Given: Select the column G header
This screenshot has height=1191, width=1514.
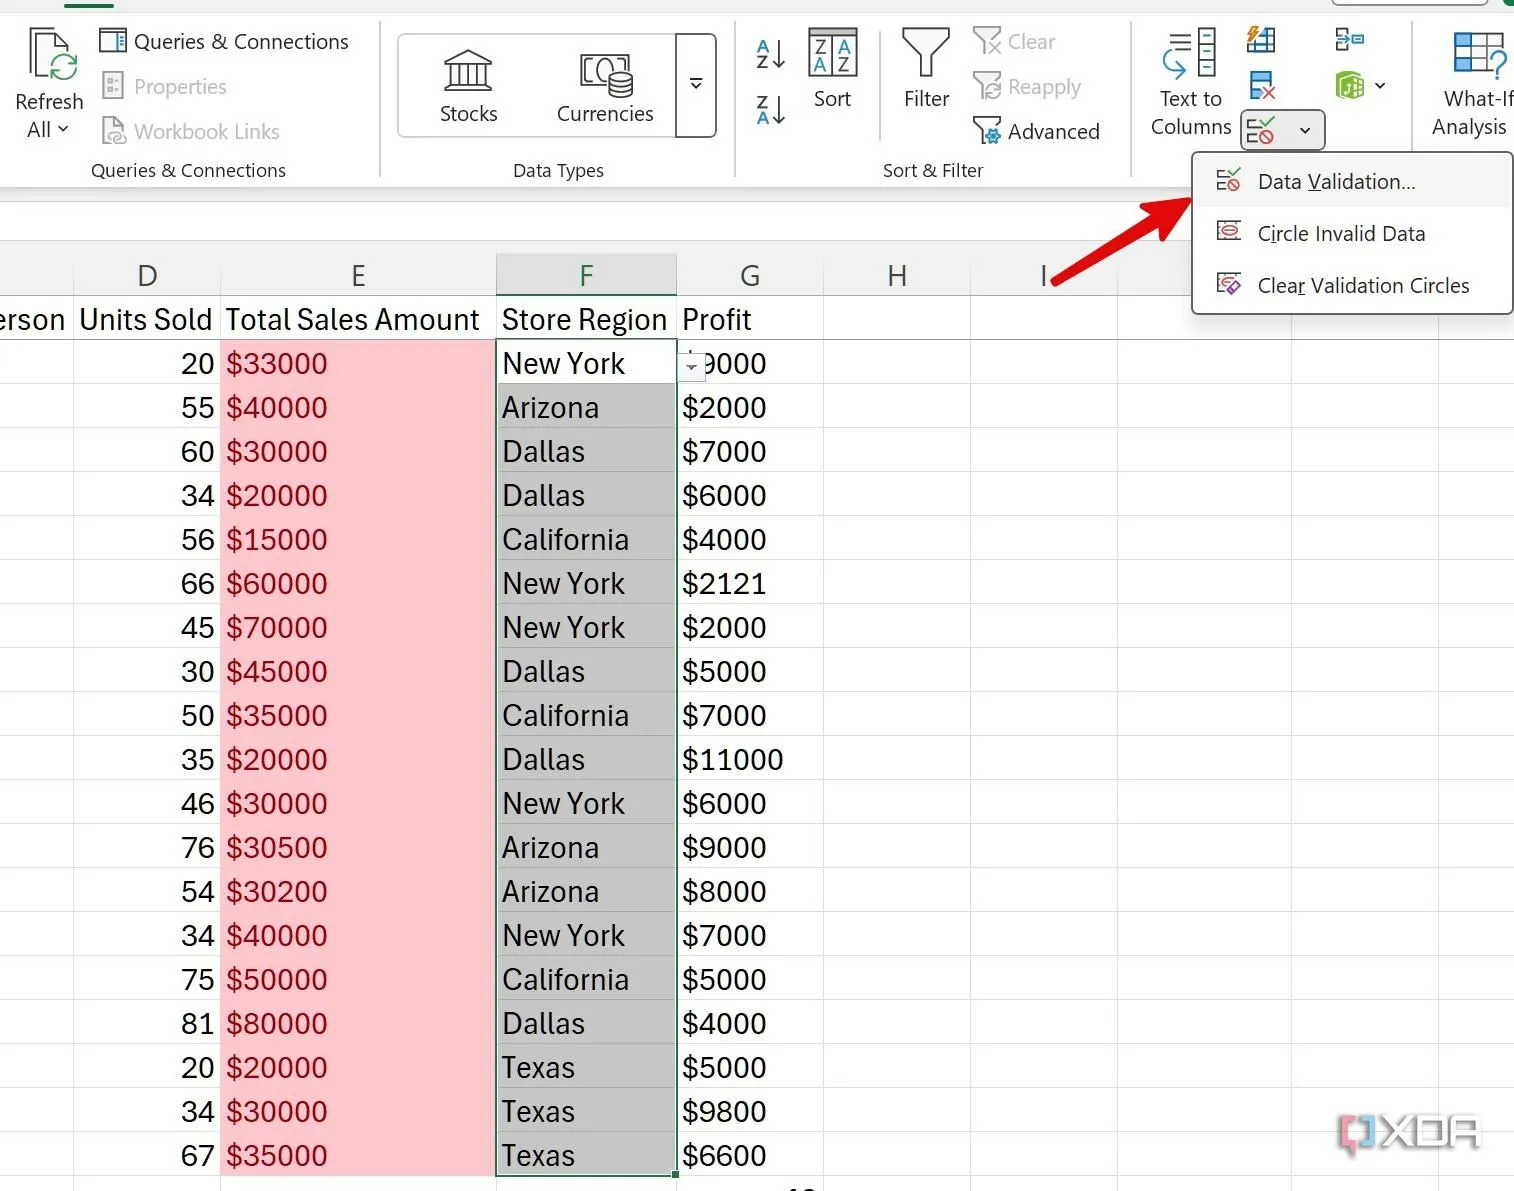Looking at the screenshot, I should point(749,275).
